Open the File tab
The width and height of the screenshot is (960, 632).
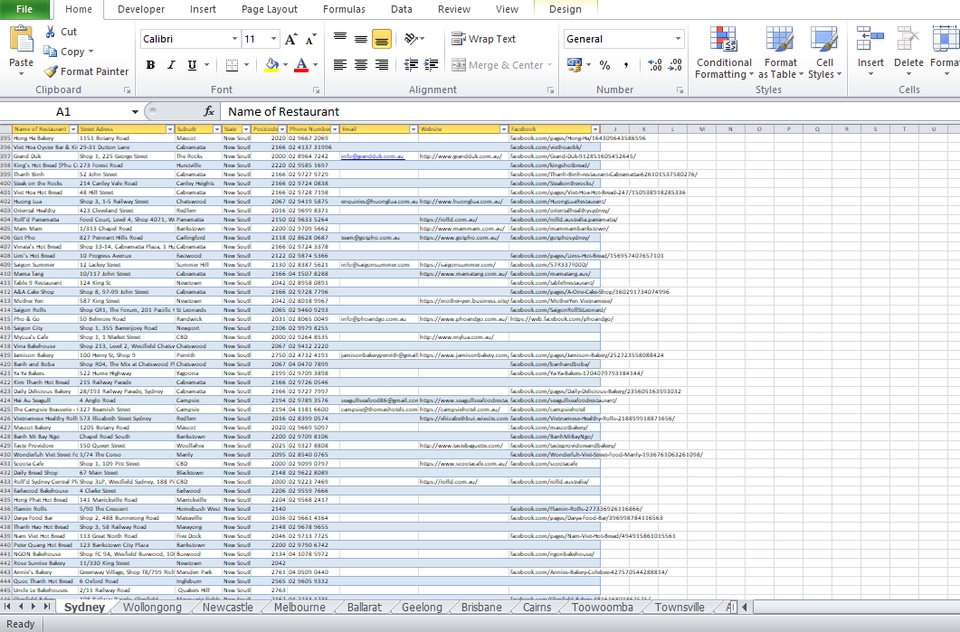(x=24, y=9)
